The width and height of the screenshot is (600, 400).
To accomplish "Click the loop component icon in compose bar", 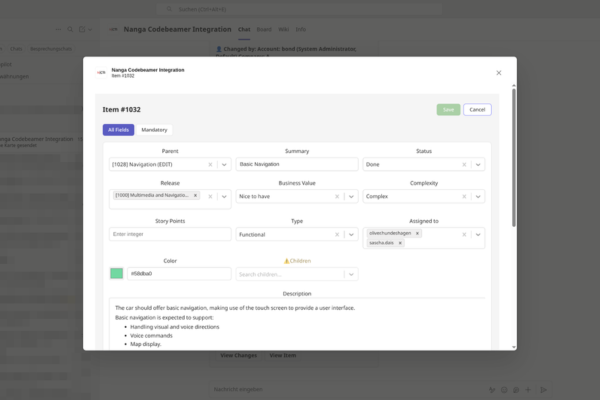I will (x=516, y=390).
